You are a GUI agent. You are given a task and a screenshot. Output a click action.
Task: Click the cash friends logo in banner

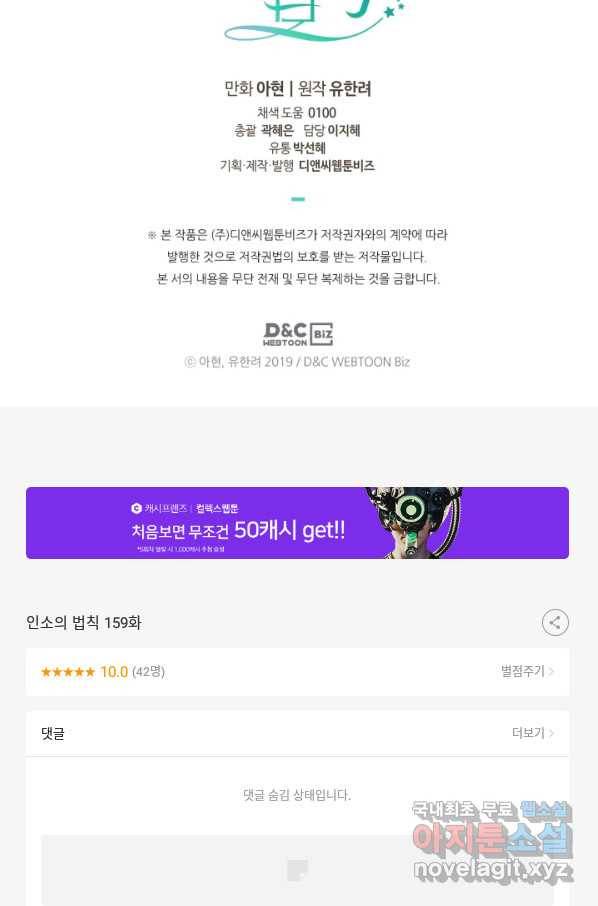(x=136, y=508)
